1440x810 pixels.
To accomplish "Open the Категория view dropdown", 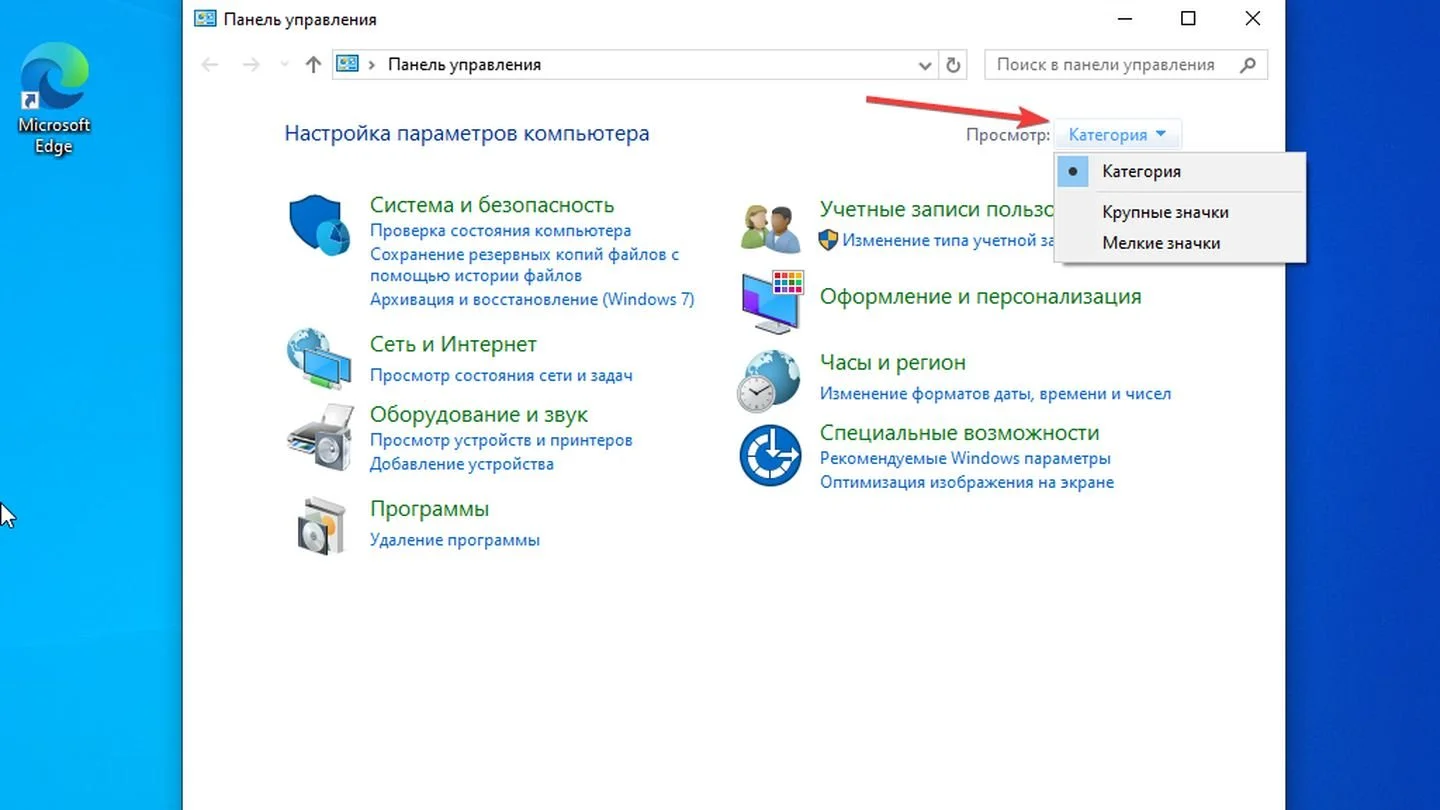I will [x=1117, y=134].
